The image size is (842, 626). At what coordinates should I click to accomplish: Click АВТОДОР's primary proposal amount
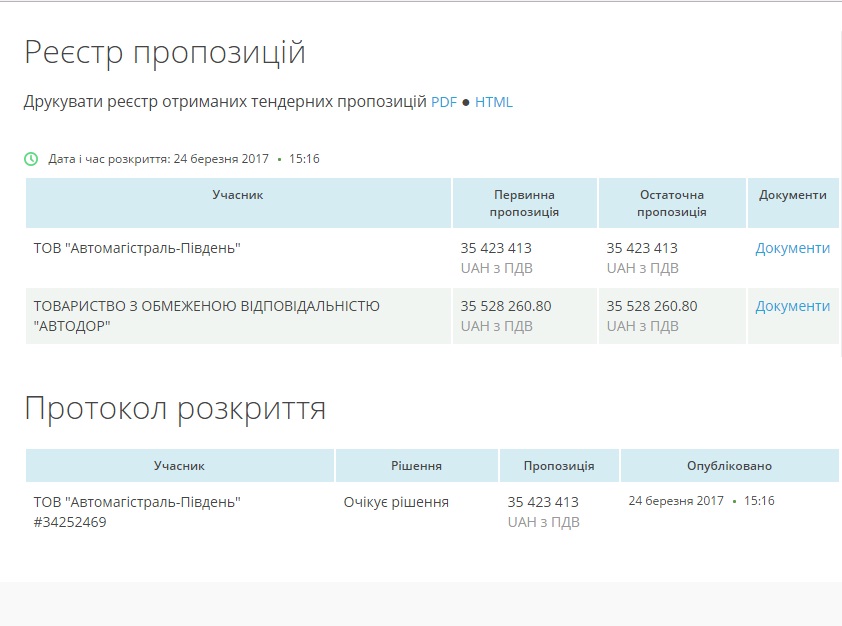coord(505,306)
